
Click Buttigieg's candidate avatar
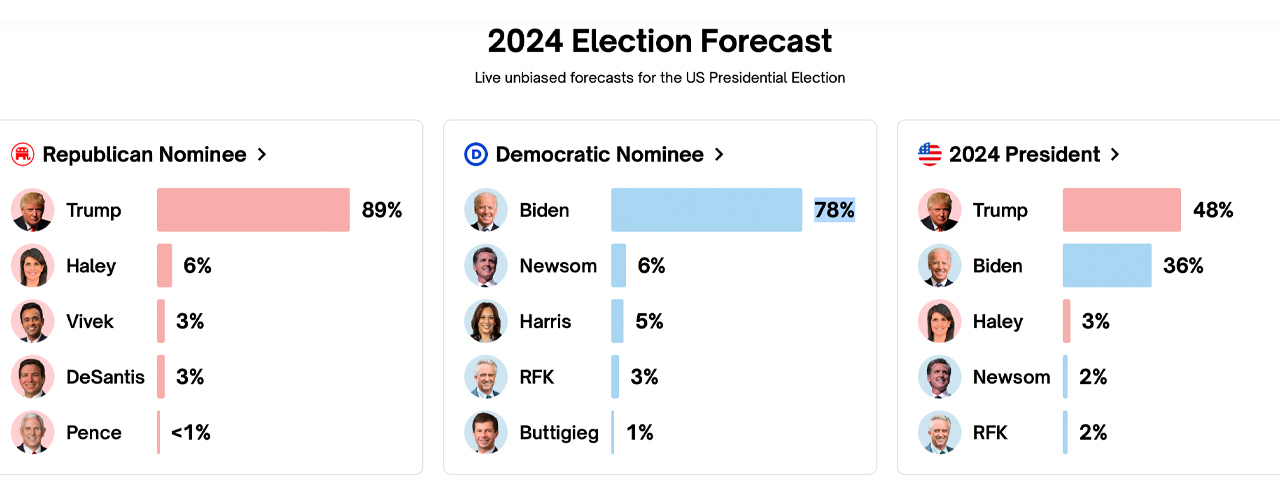coord(485,433)
